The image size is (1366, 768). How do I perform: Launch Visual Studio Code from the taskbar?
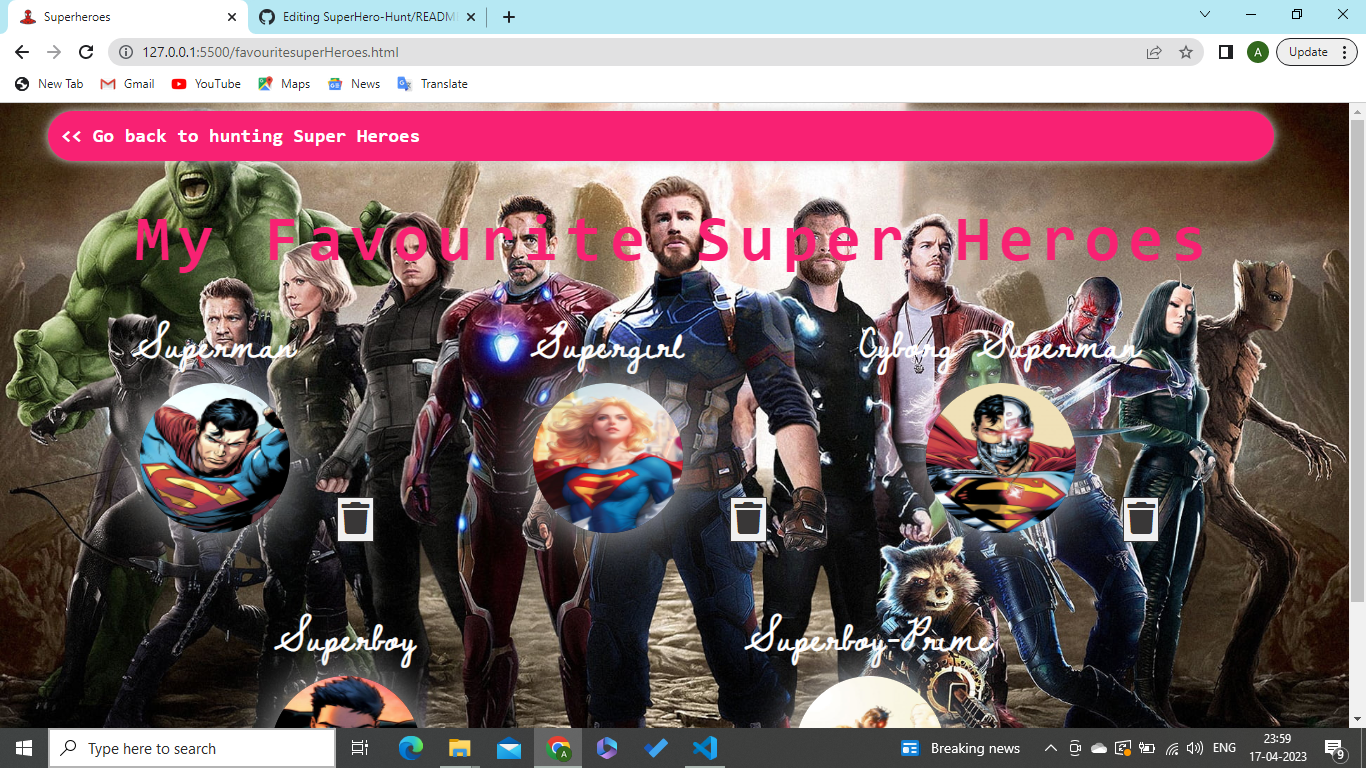705,747
